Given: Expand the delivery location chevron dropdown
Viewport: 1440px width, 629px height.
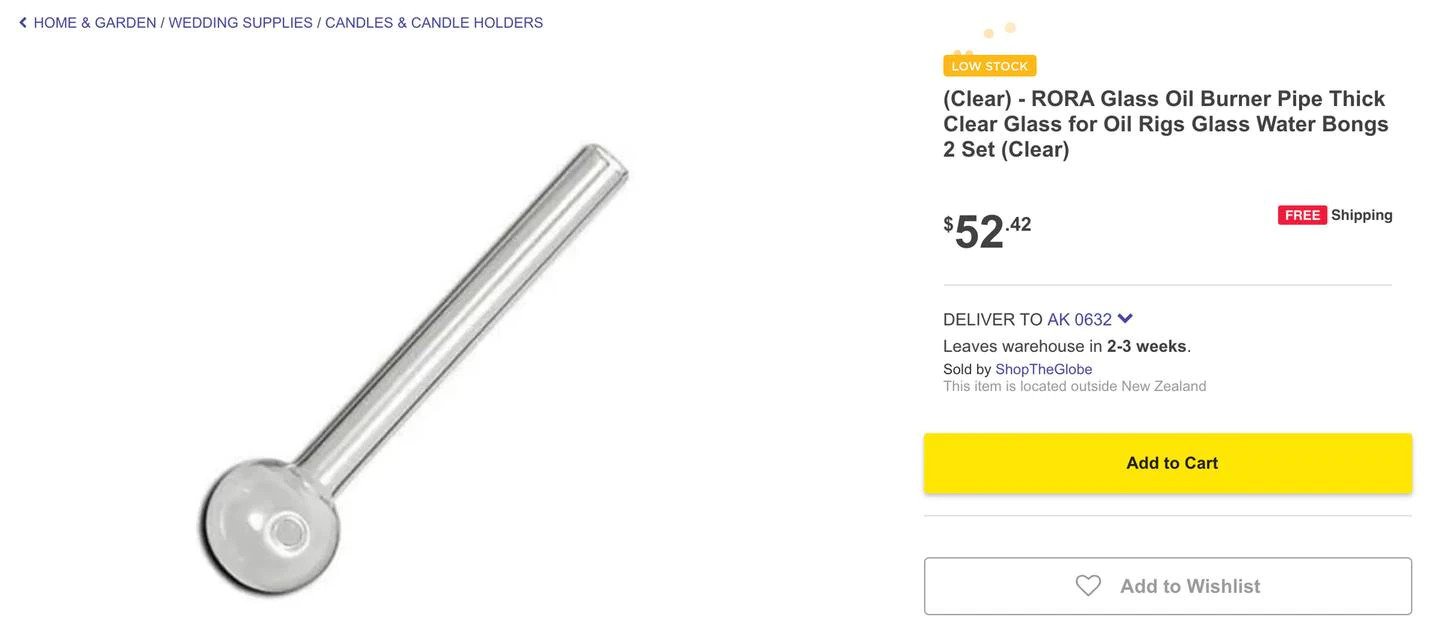Looking at the screenshot, I should 1125,319.
